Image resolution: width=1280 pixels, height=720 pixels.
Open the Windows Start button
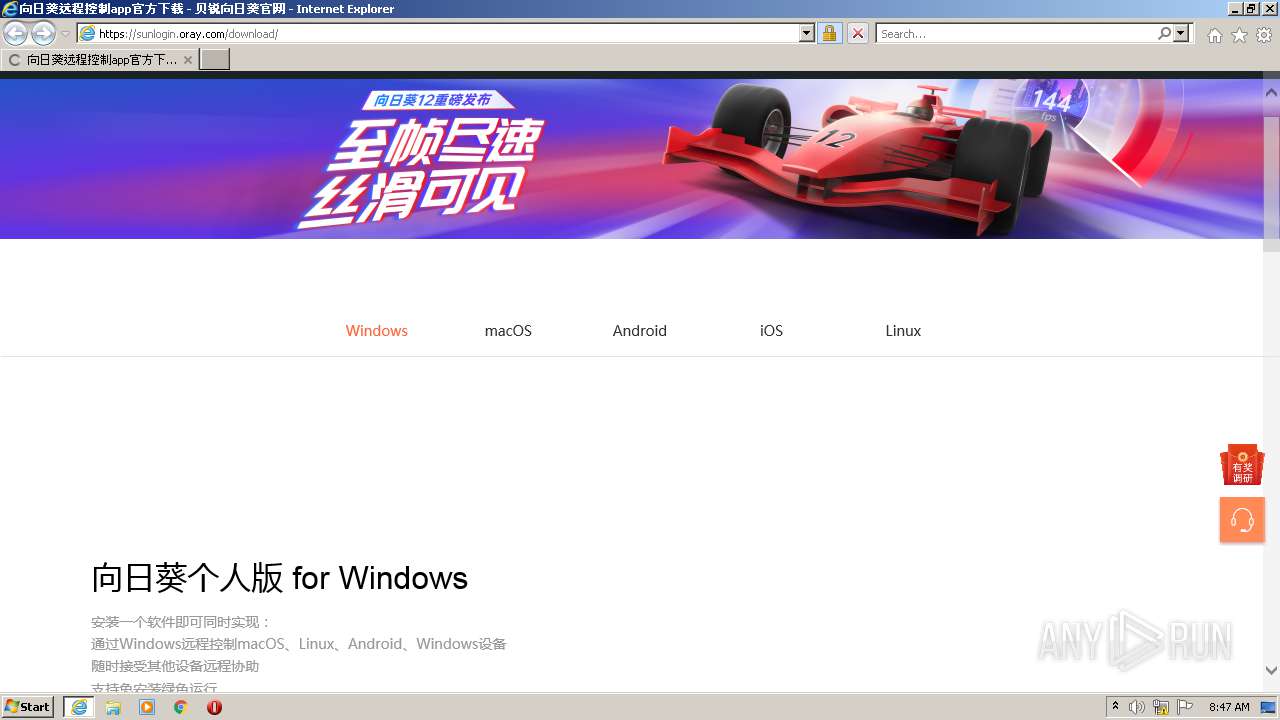point(28,707)
